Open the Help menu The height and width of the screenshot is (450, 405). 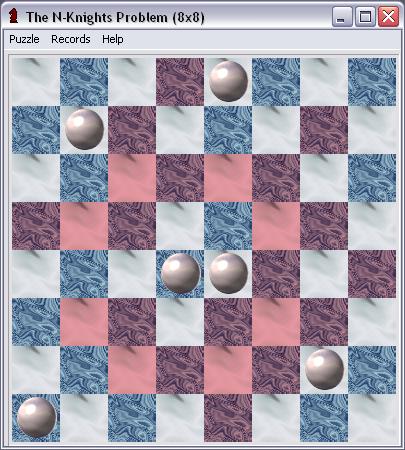[113, 39]
